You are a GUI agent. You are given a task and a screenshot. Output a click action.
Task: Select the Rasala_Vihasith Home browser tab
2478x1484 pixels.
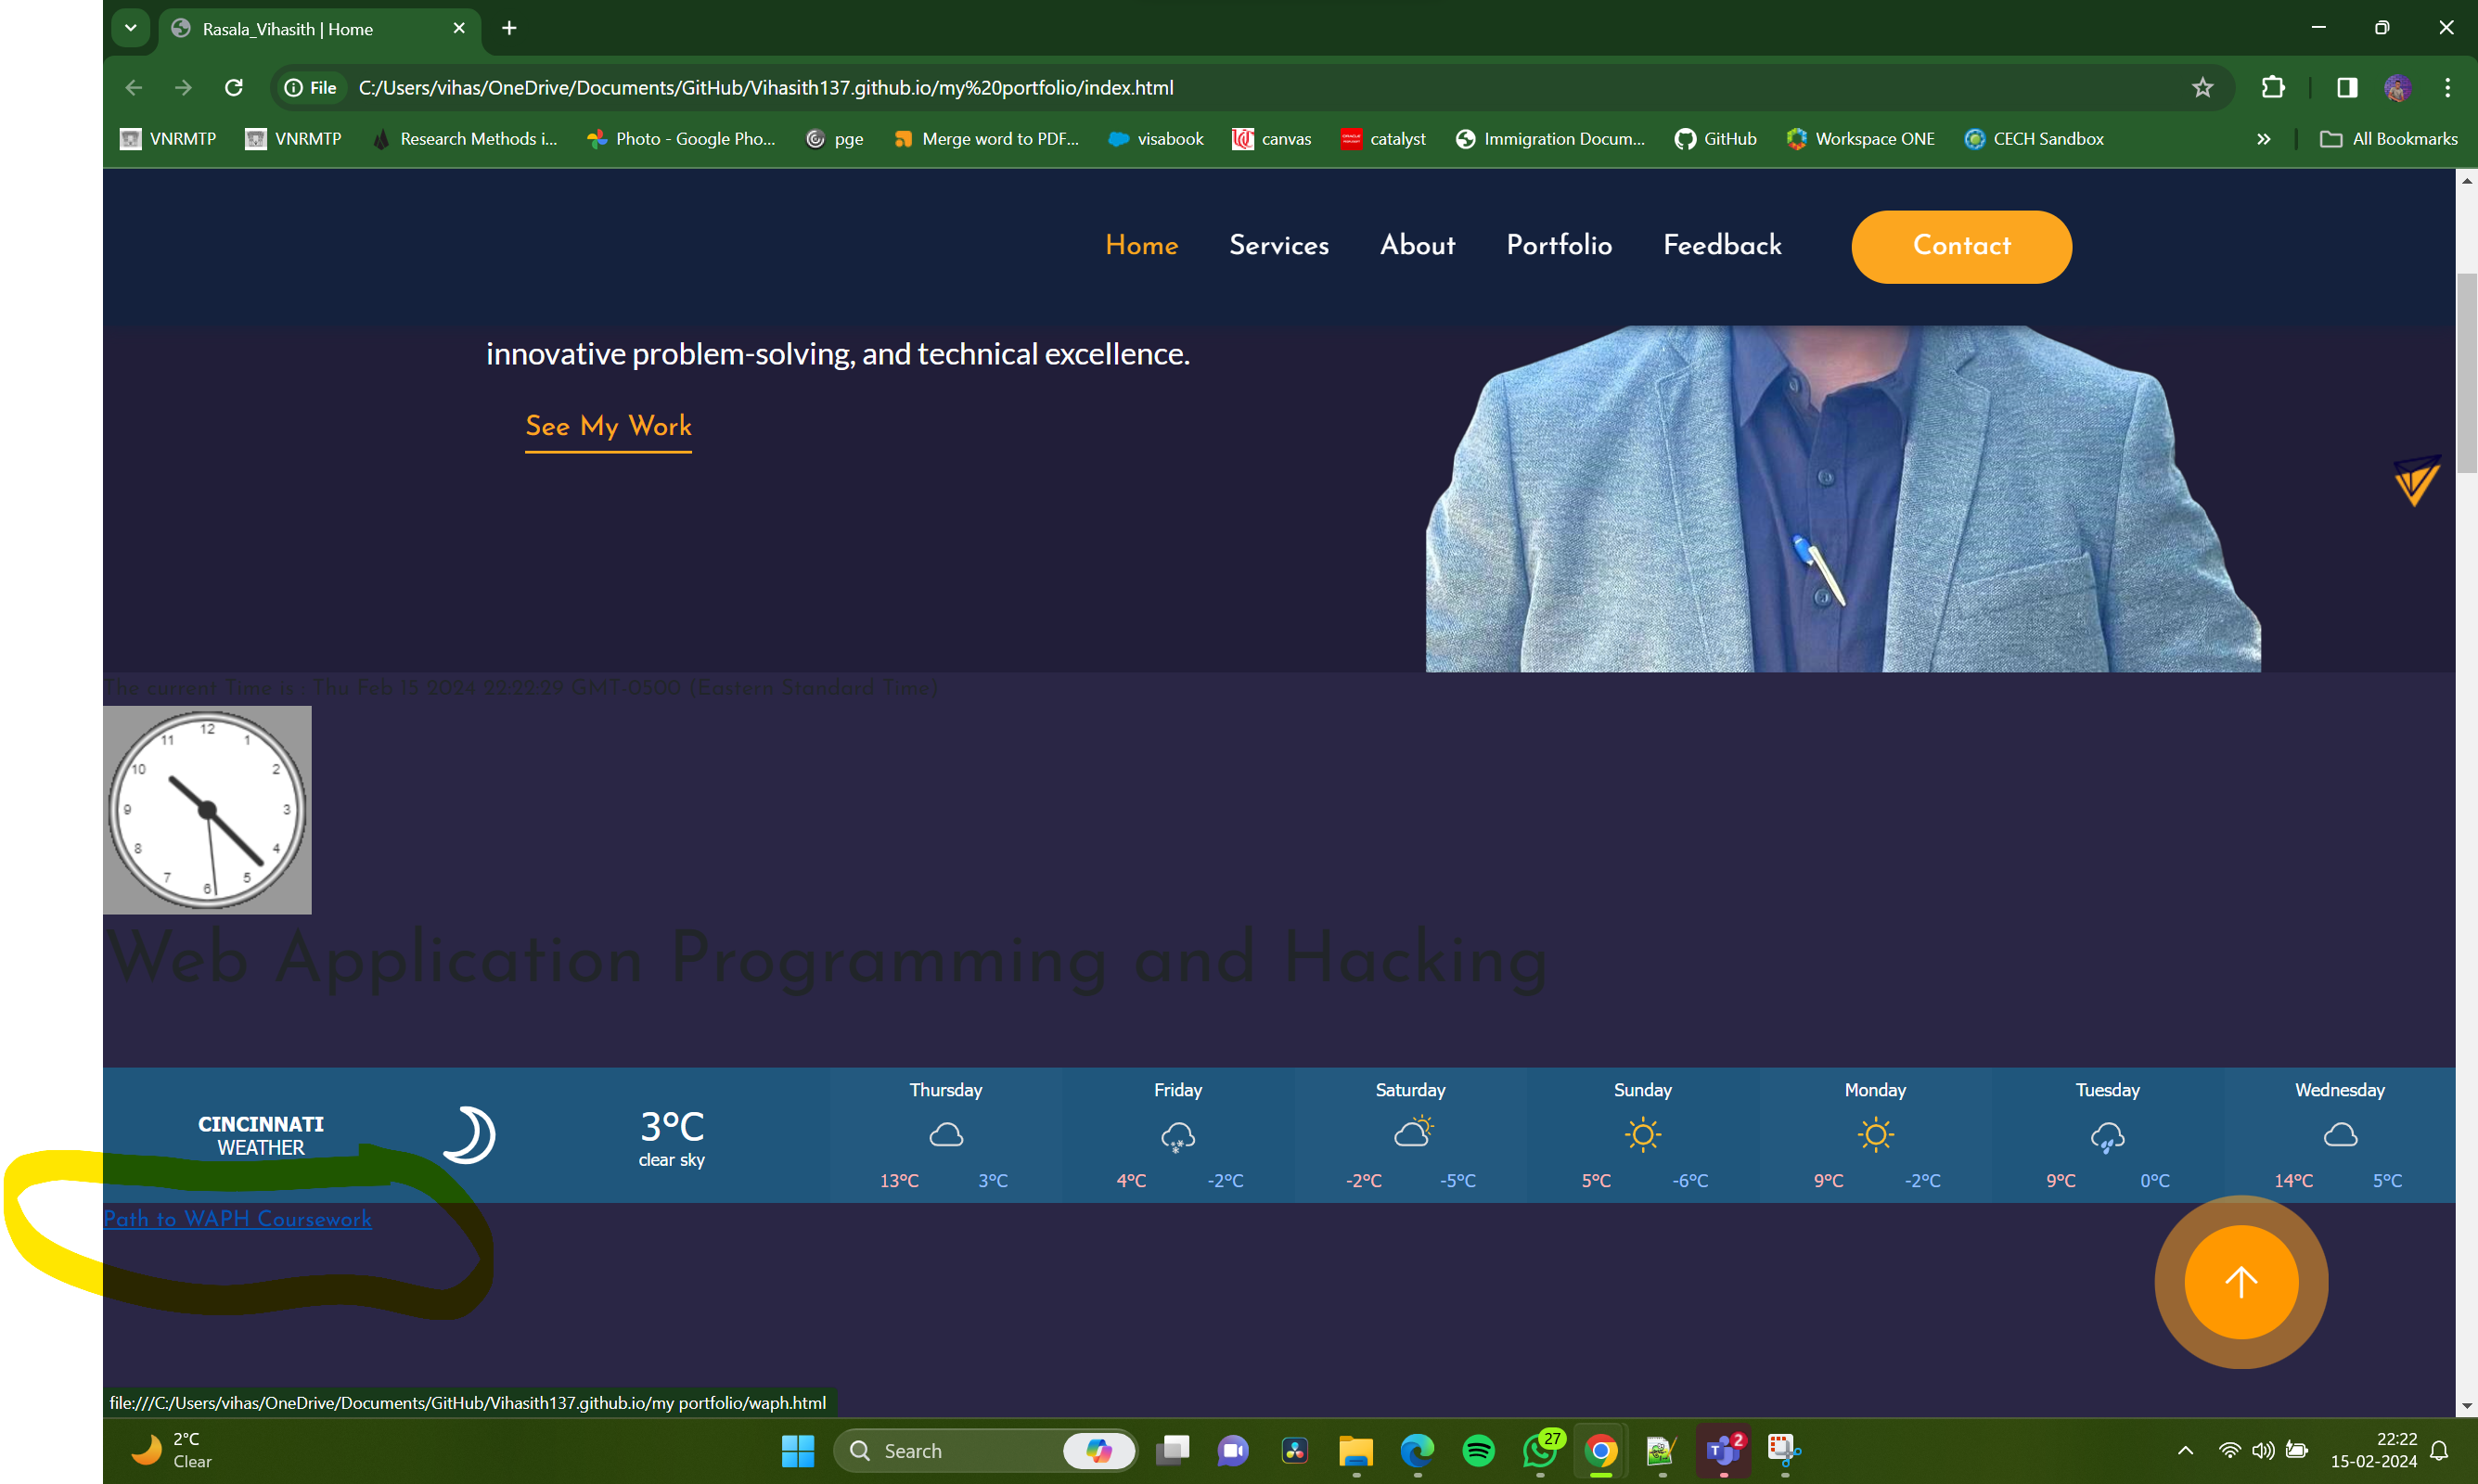coord(300,28)
